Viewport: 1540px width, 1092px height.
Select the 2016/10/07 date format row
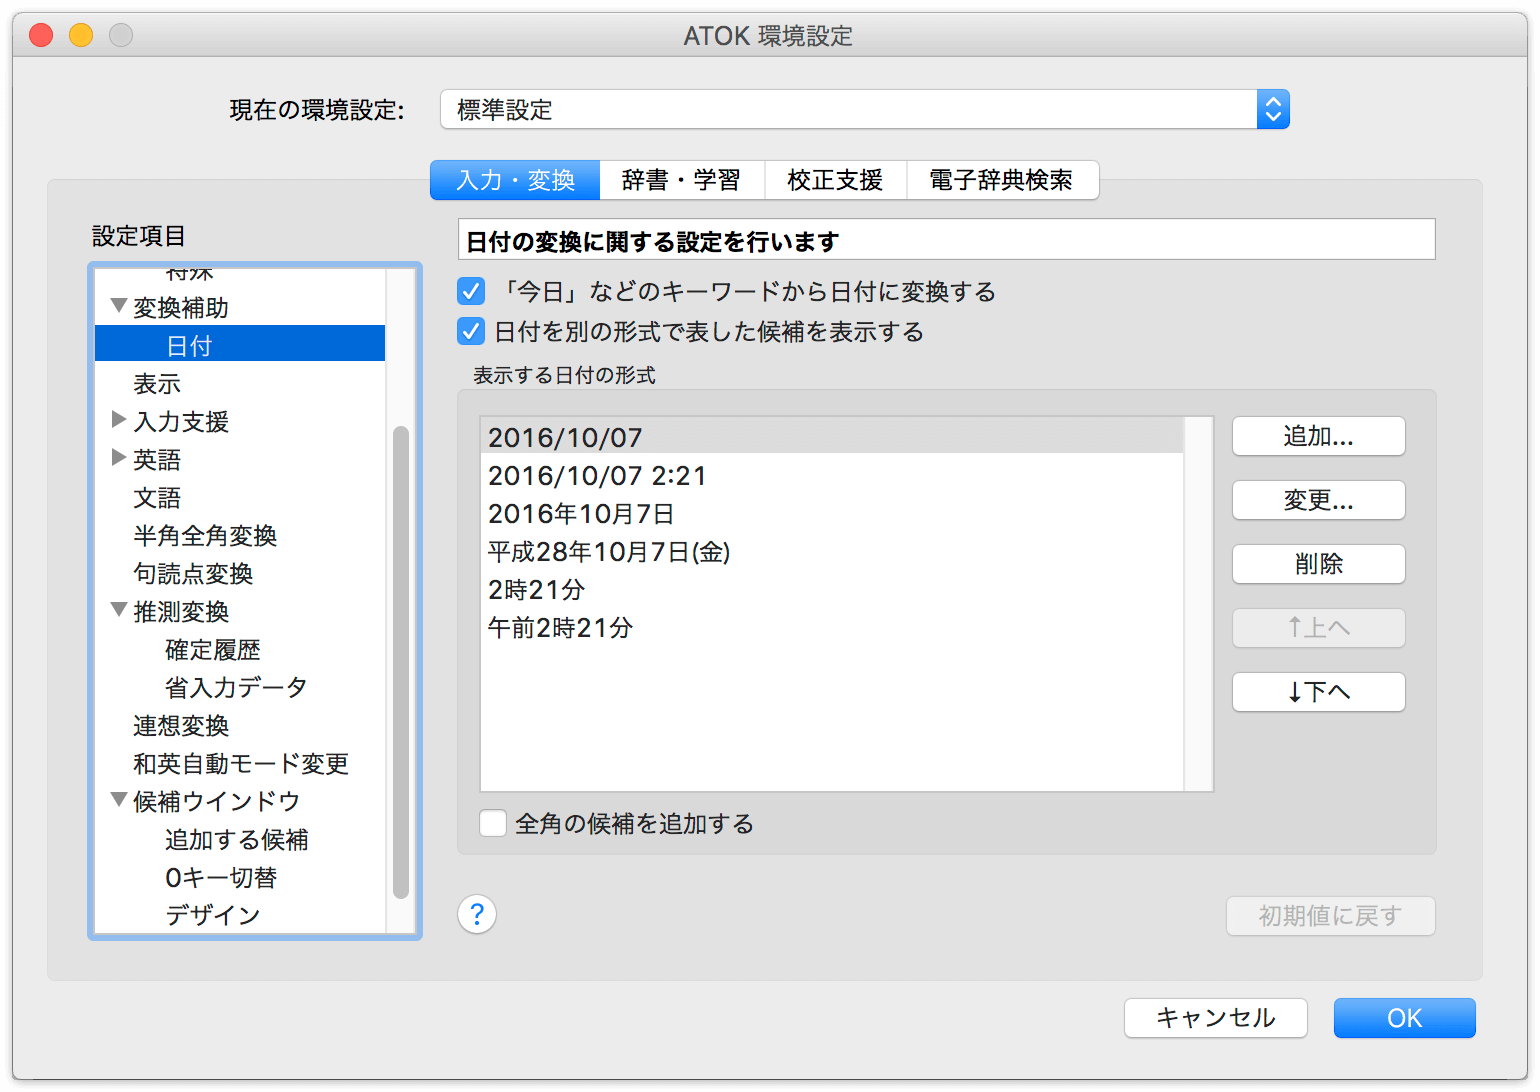tap(832, 437)
